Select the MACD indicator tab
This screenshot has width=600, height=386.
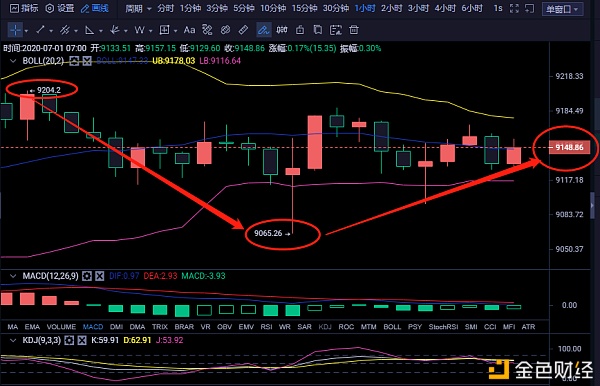93,327
